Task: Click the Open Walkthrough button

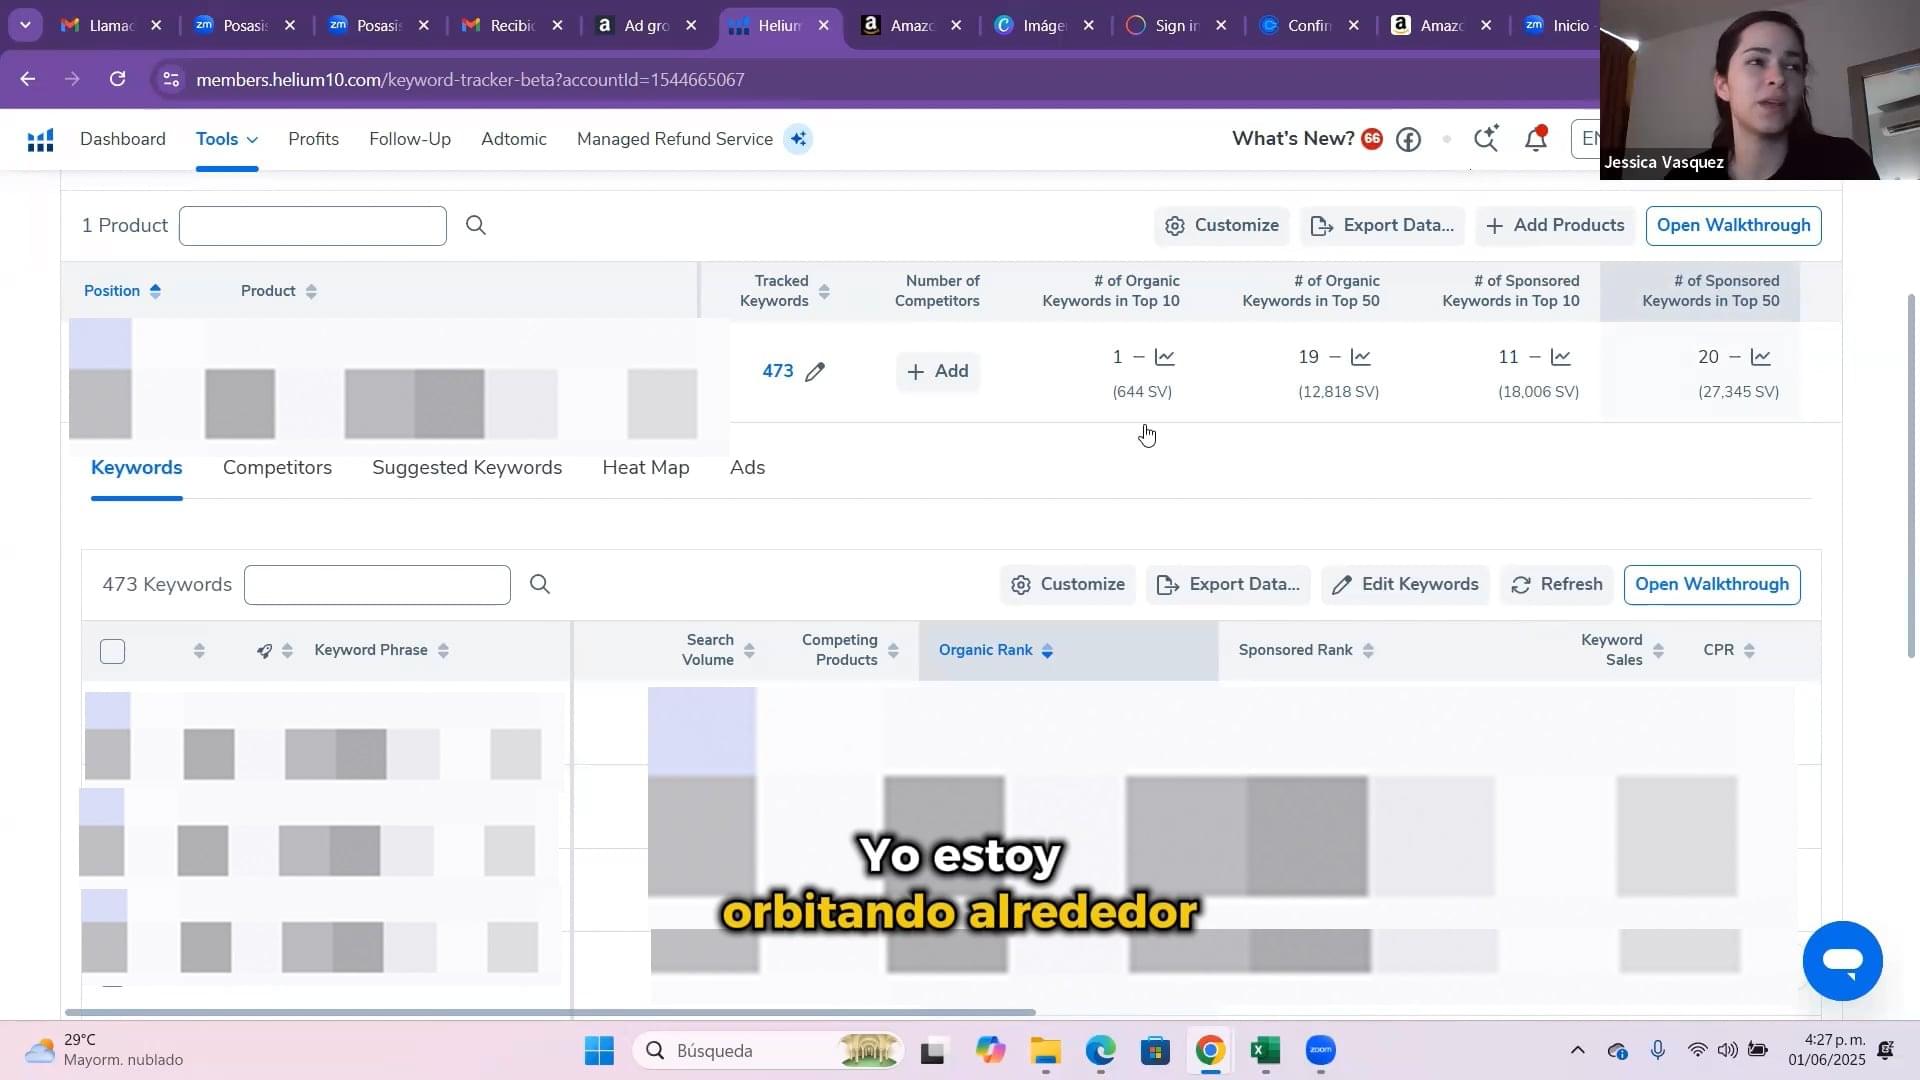Action: (x=1733, y=225)
